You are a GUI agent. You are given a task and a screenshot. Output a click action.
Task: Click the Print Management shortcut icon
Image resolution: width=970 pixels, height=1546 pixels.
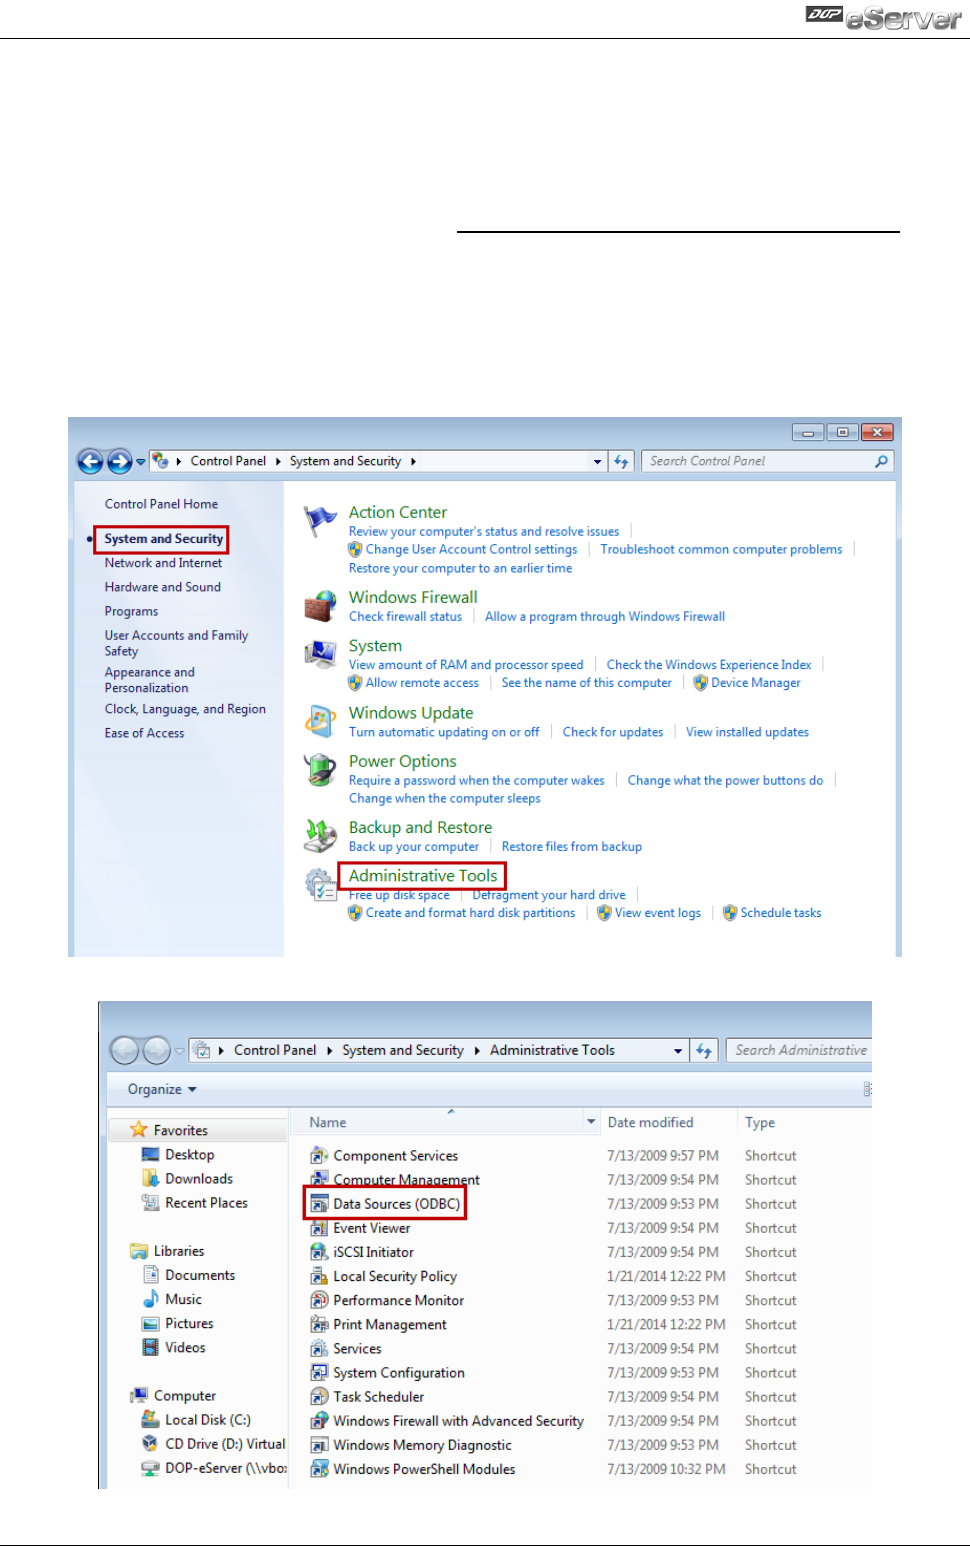[319, 1324]
